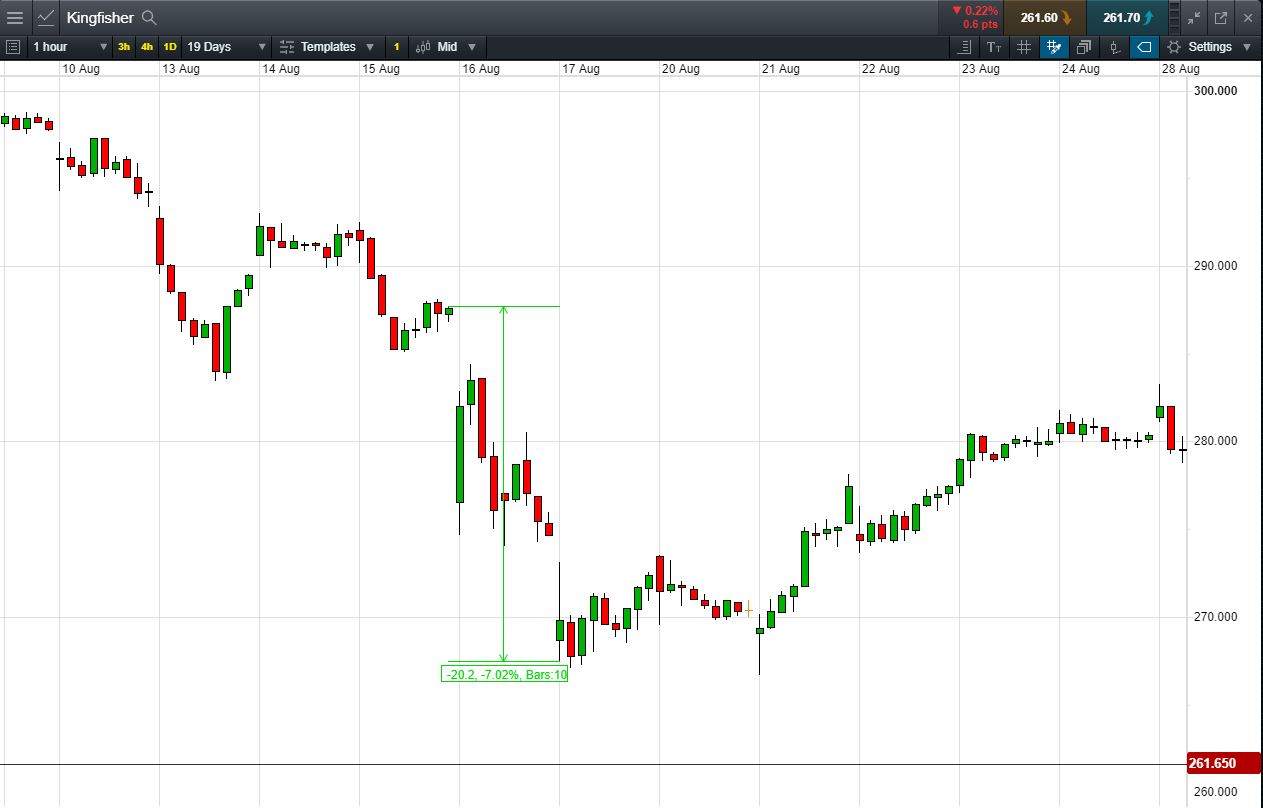Image resolution: width=1263 pixels, height=808 pixels.
Task: Click the 290.000 price axis label
Action: (x=1216, y=266)
